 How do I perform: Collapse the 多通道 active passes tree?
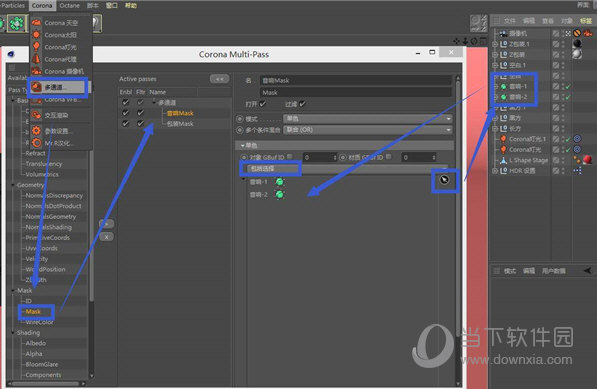pos(154,102)
